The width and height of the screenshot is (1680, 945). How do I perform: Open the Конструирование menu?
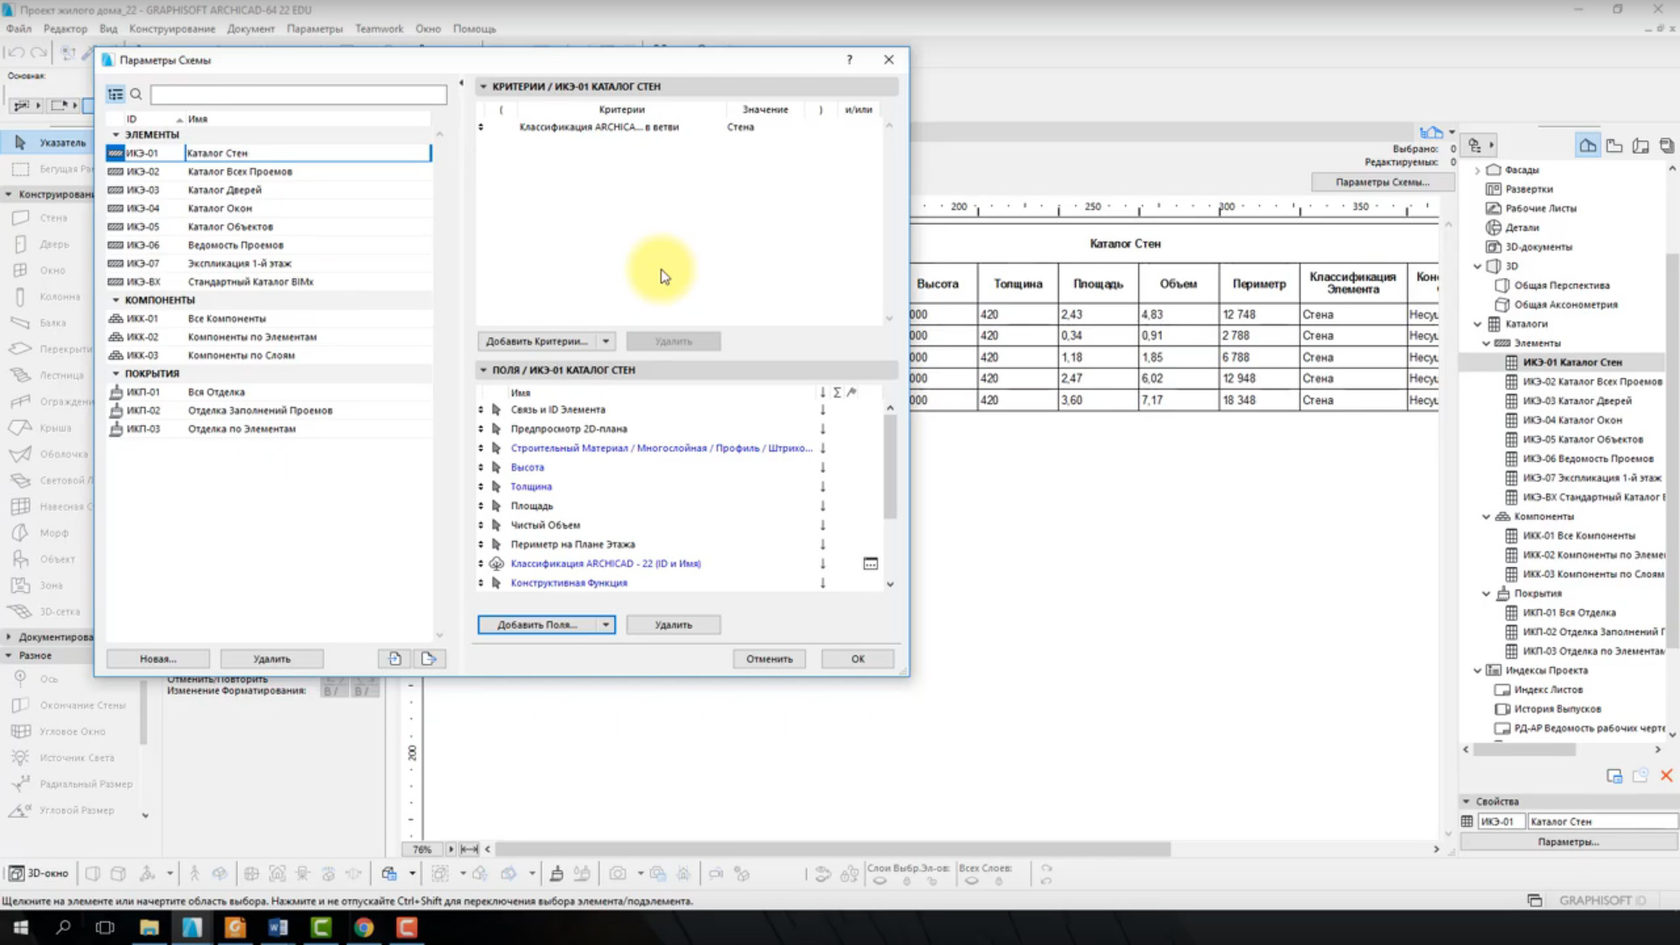(172, 29)
